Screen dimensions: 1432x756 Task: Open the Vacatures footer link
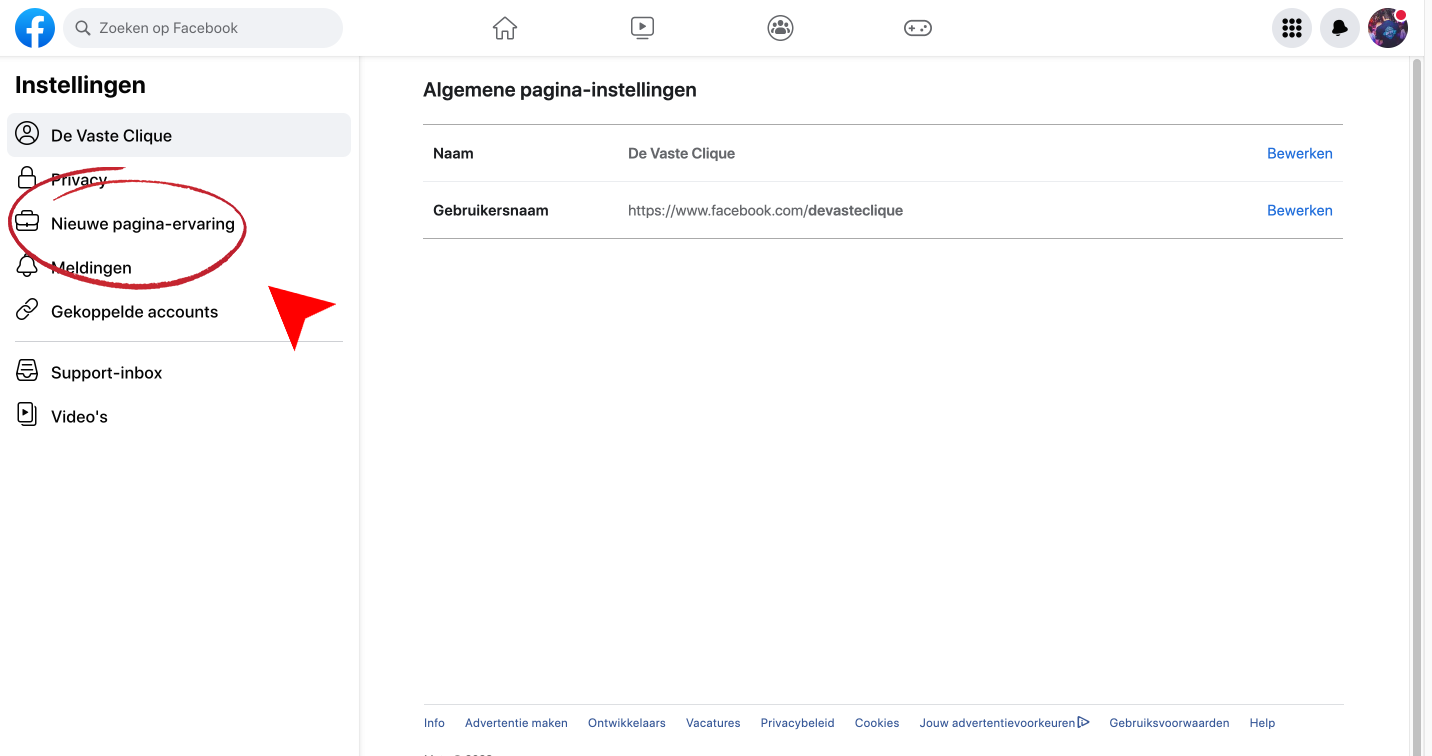[713, 723]
